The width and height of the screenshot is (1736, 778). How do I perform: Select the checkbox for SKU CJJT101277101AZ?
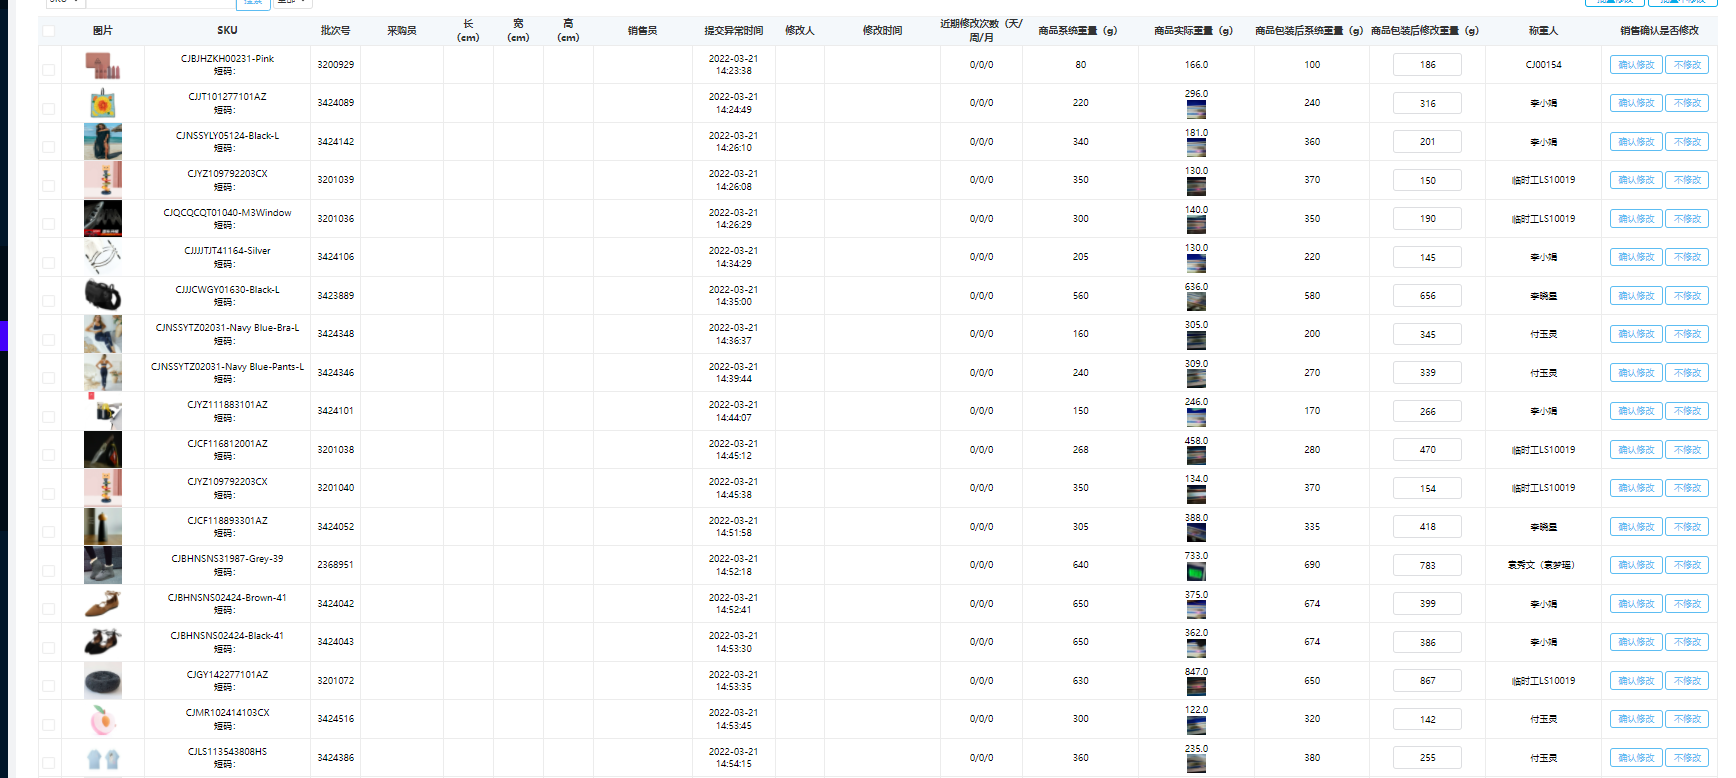pyautogui.click(x=48, y=108)
